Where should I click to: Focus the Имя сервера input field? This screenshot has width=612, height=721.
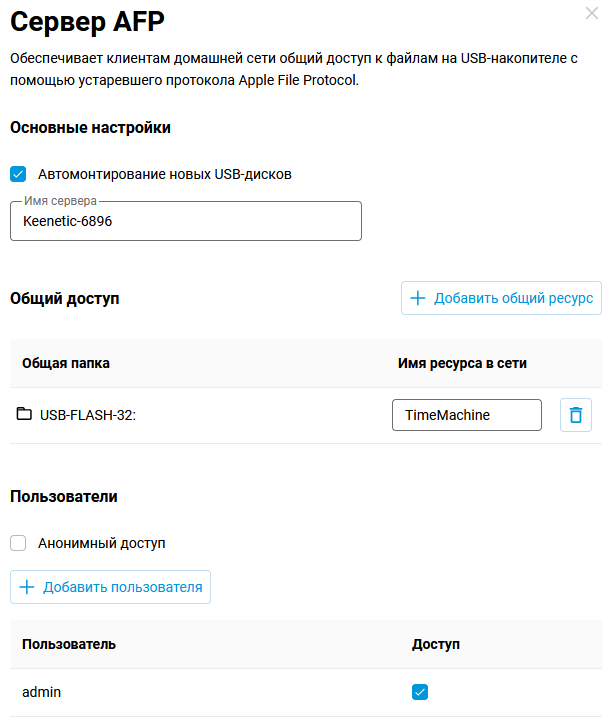(x=186, y=221)
